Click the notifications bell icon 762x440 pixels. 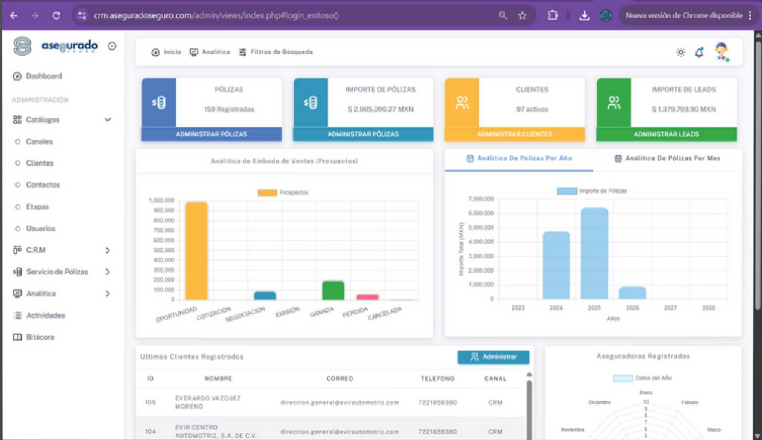click(699, 52)
